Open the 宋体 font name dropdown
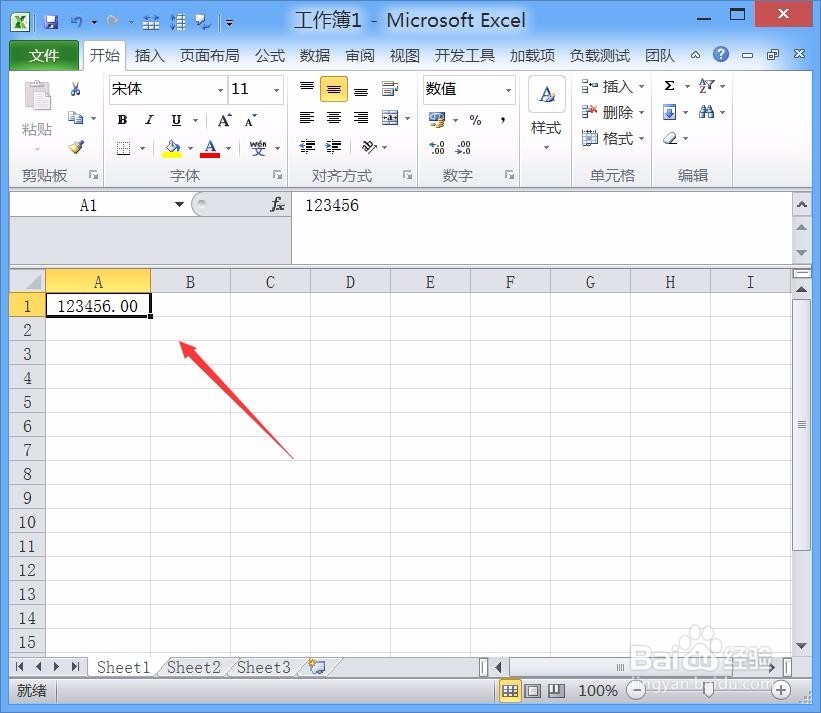Viewport: 821px width, 713px height. pyautogui.click(x=220, y=90)
